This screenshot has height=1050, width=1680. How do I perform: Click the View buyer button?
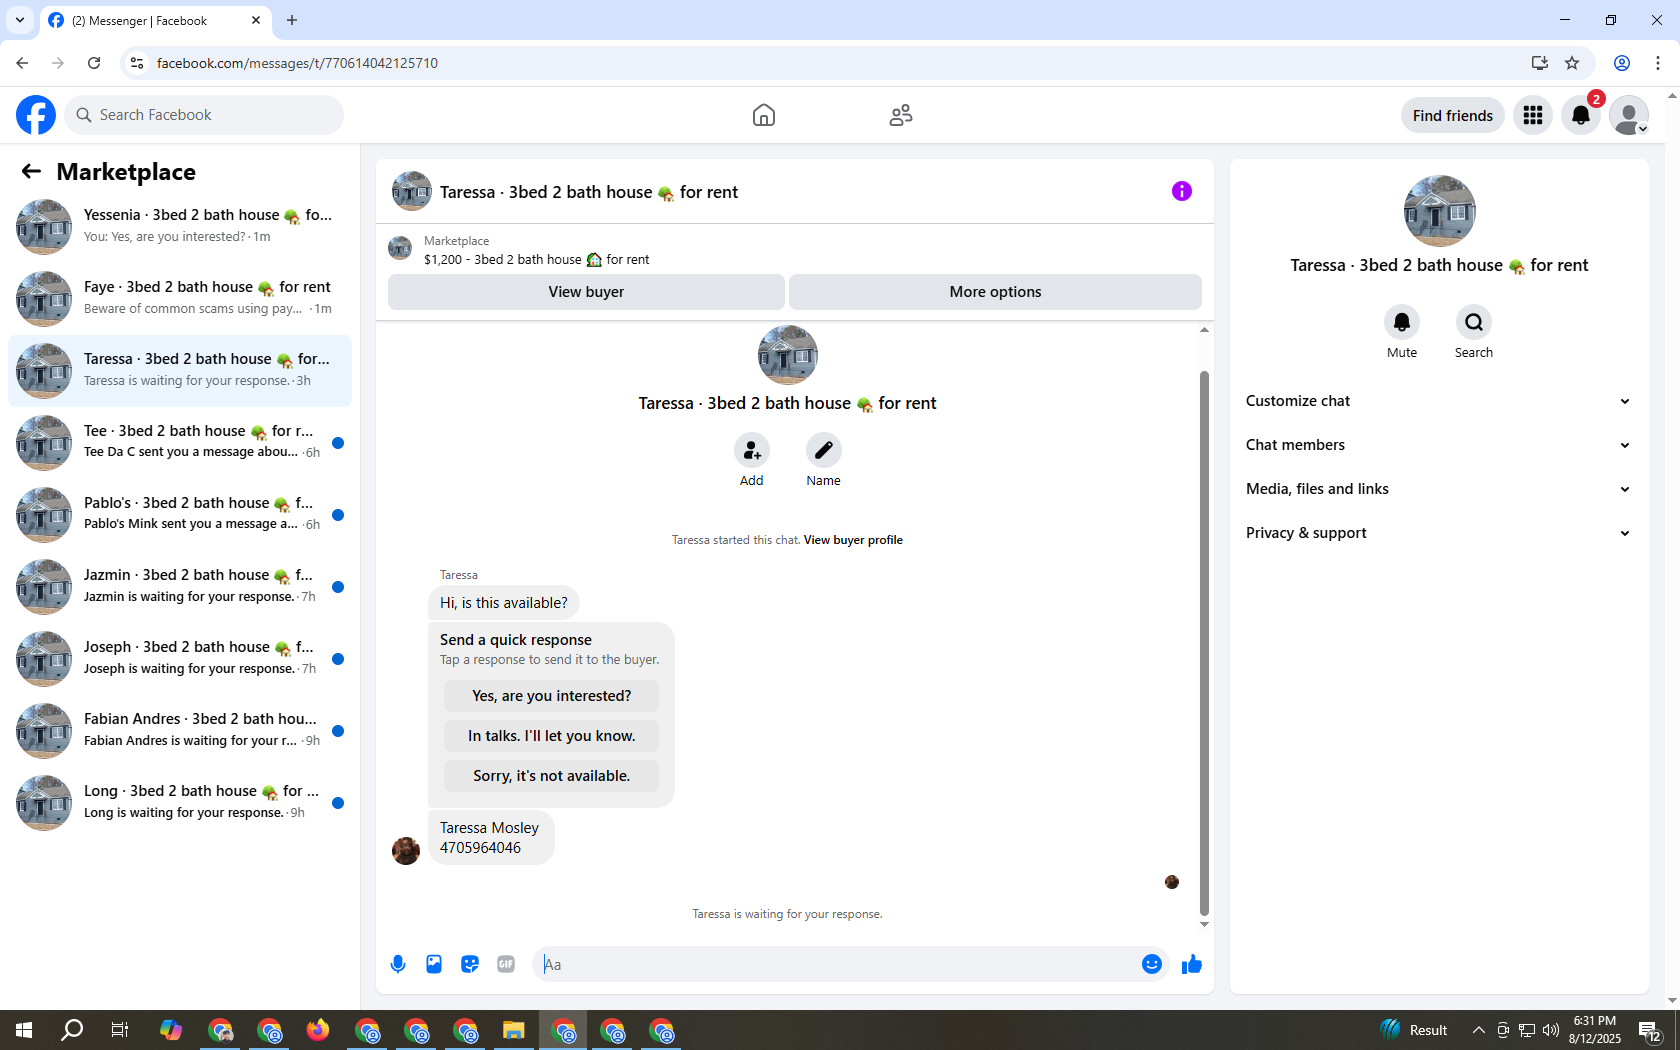(586, 292)
